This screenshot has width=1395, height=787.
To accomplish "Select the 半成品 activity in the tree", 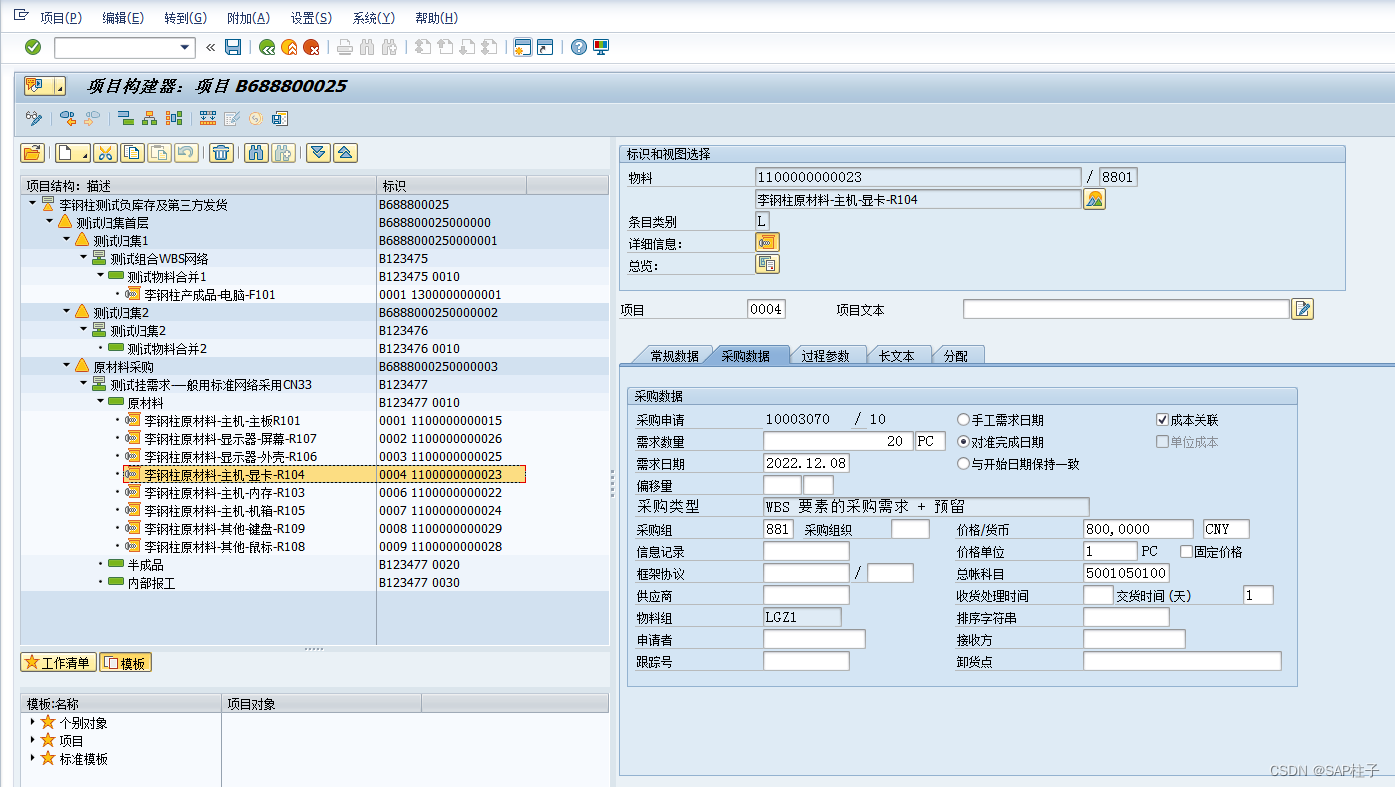I will click(x=144, y=565).
